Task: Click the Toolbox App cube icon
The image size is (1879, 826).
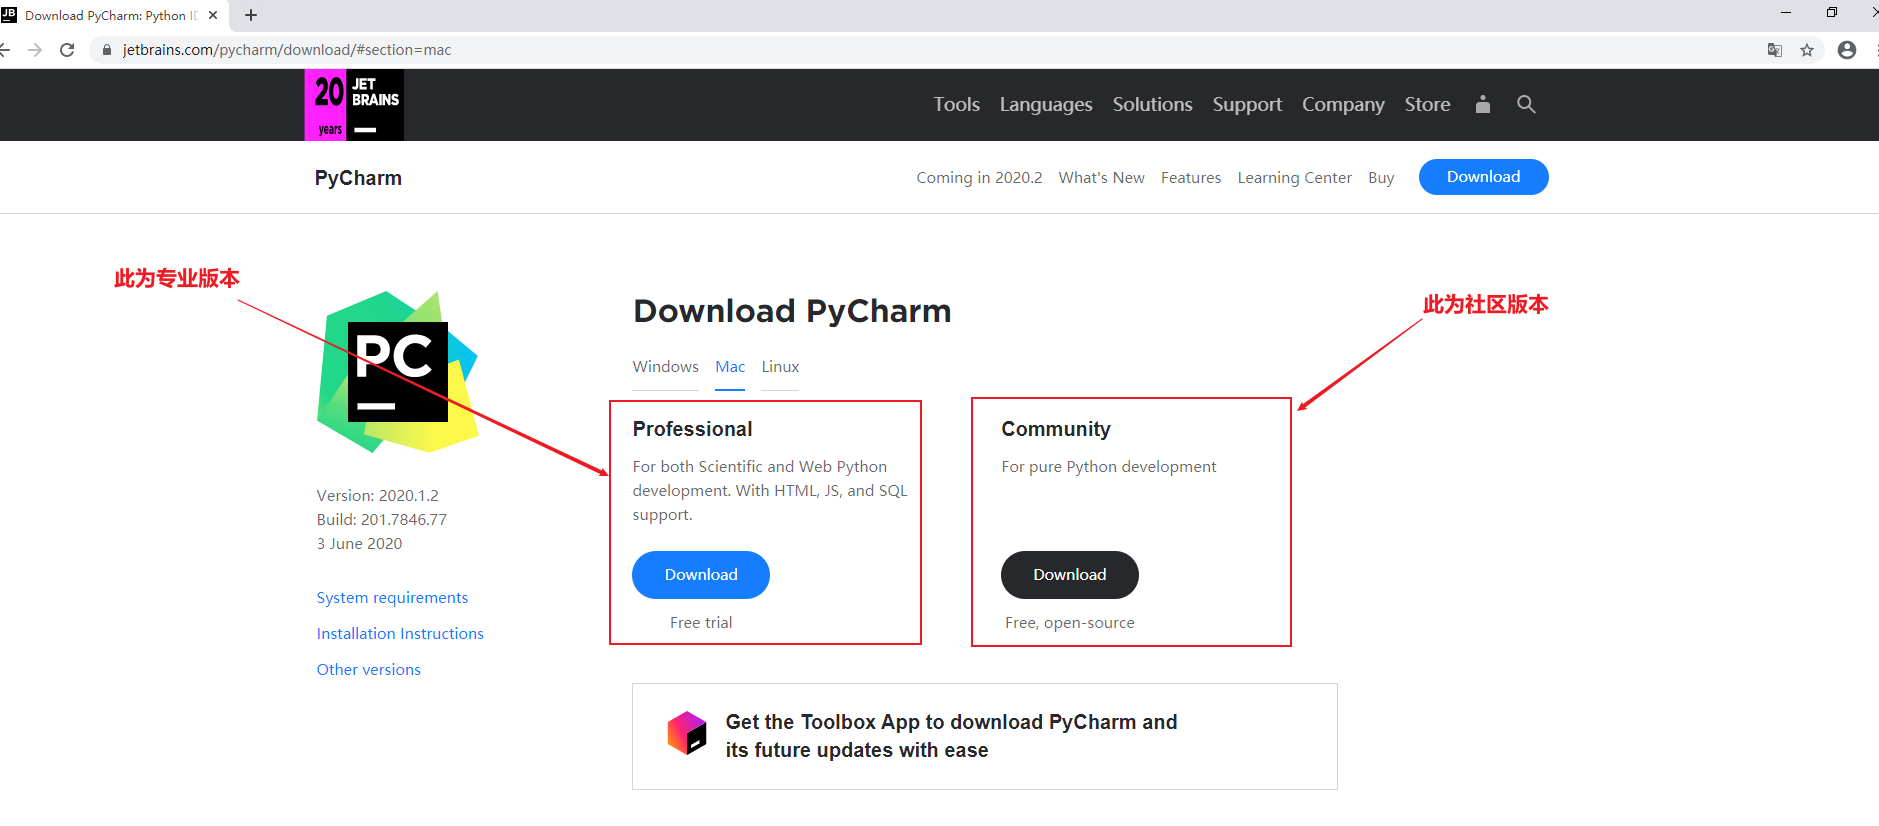Action: [687, 733]
